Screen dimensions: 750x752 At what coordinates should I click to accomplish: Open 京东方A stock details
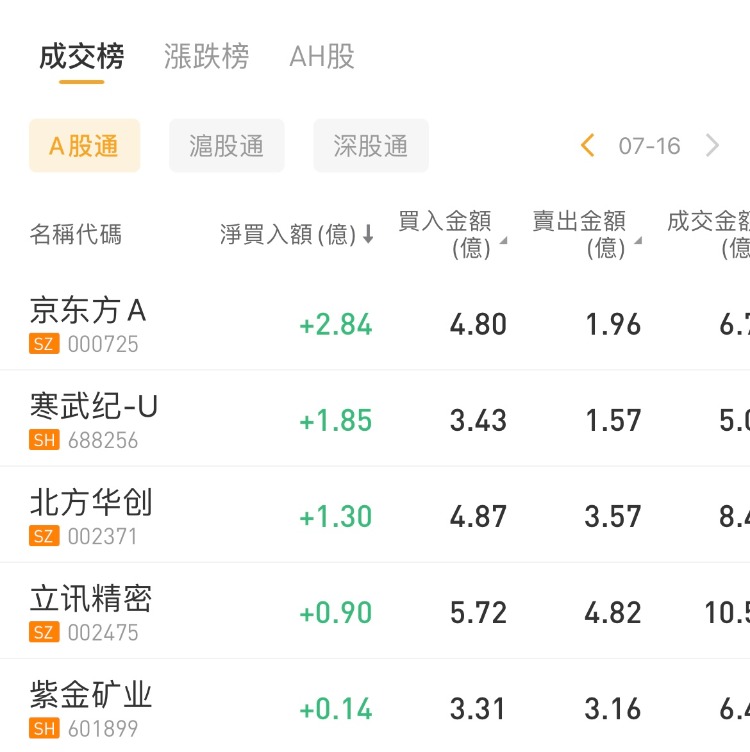pos(88,311)
